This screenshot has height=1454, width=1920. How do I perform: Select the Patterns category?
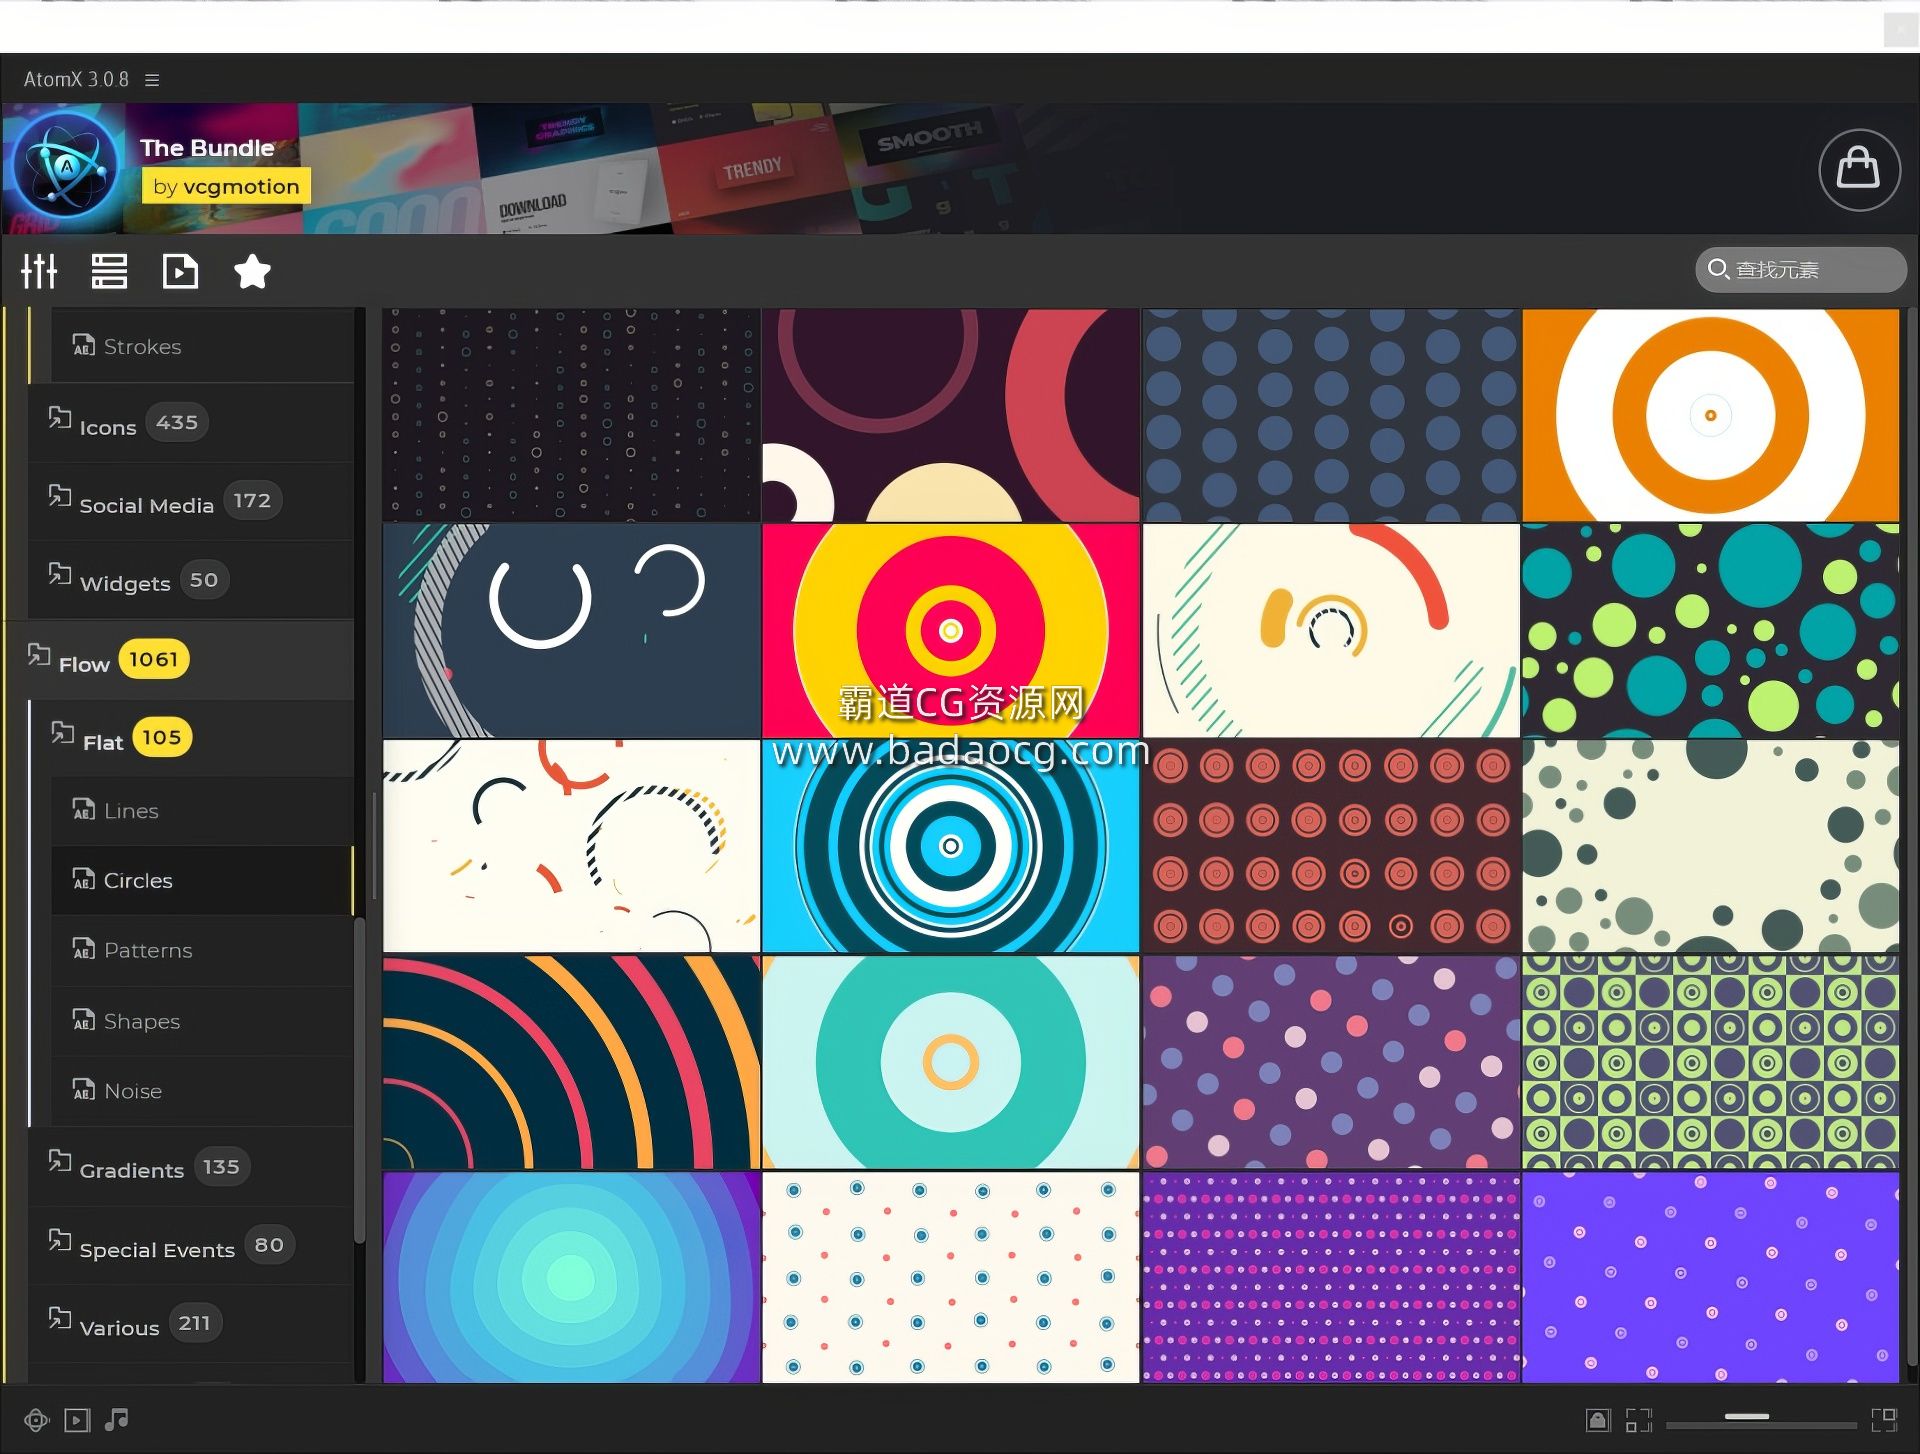tap(203, 950)
